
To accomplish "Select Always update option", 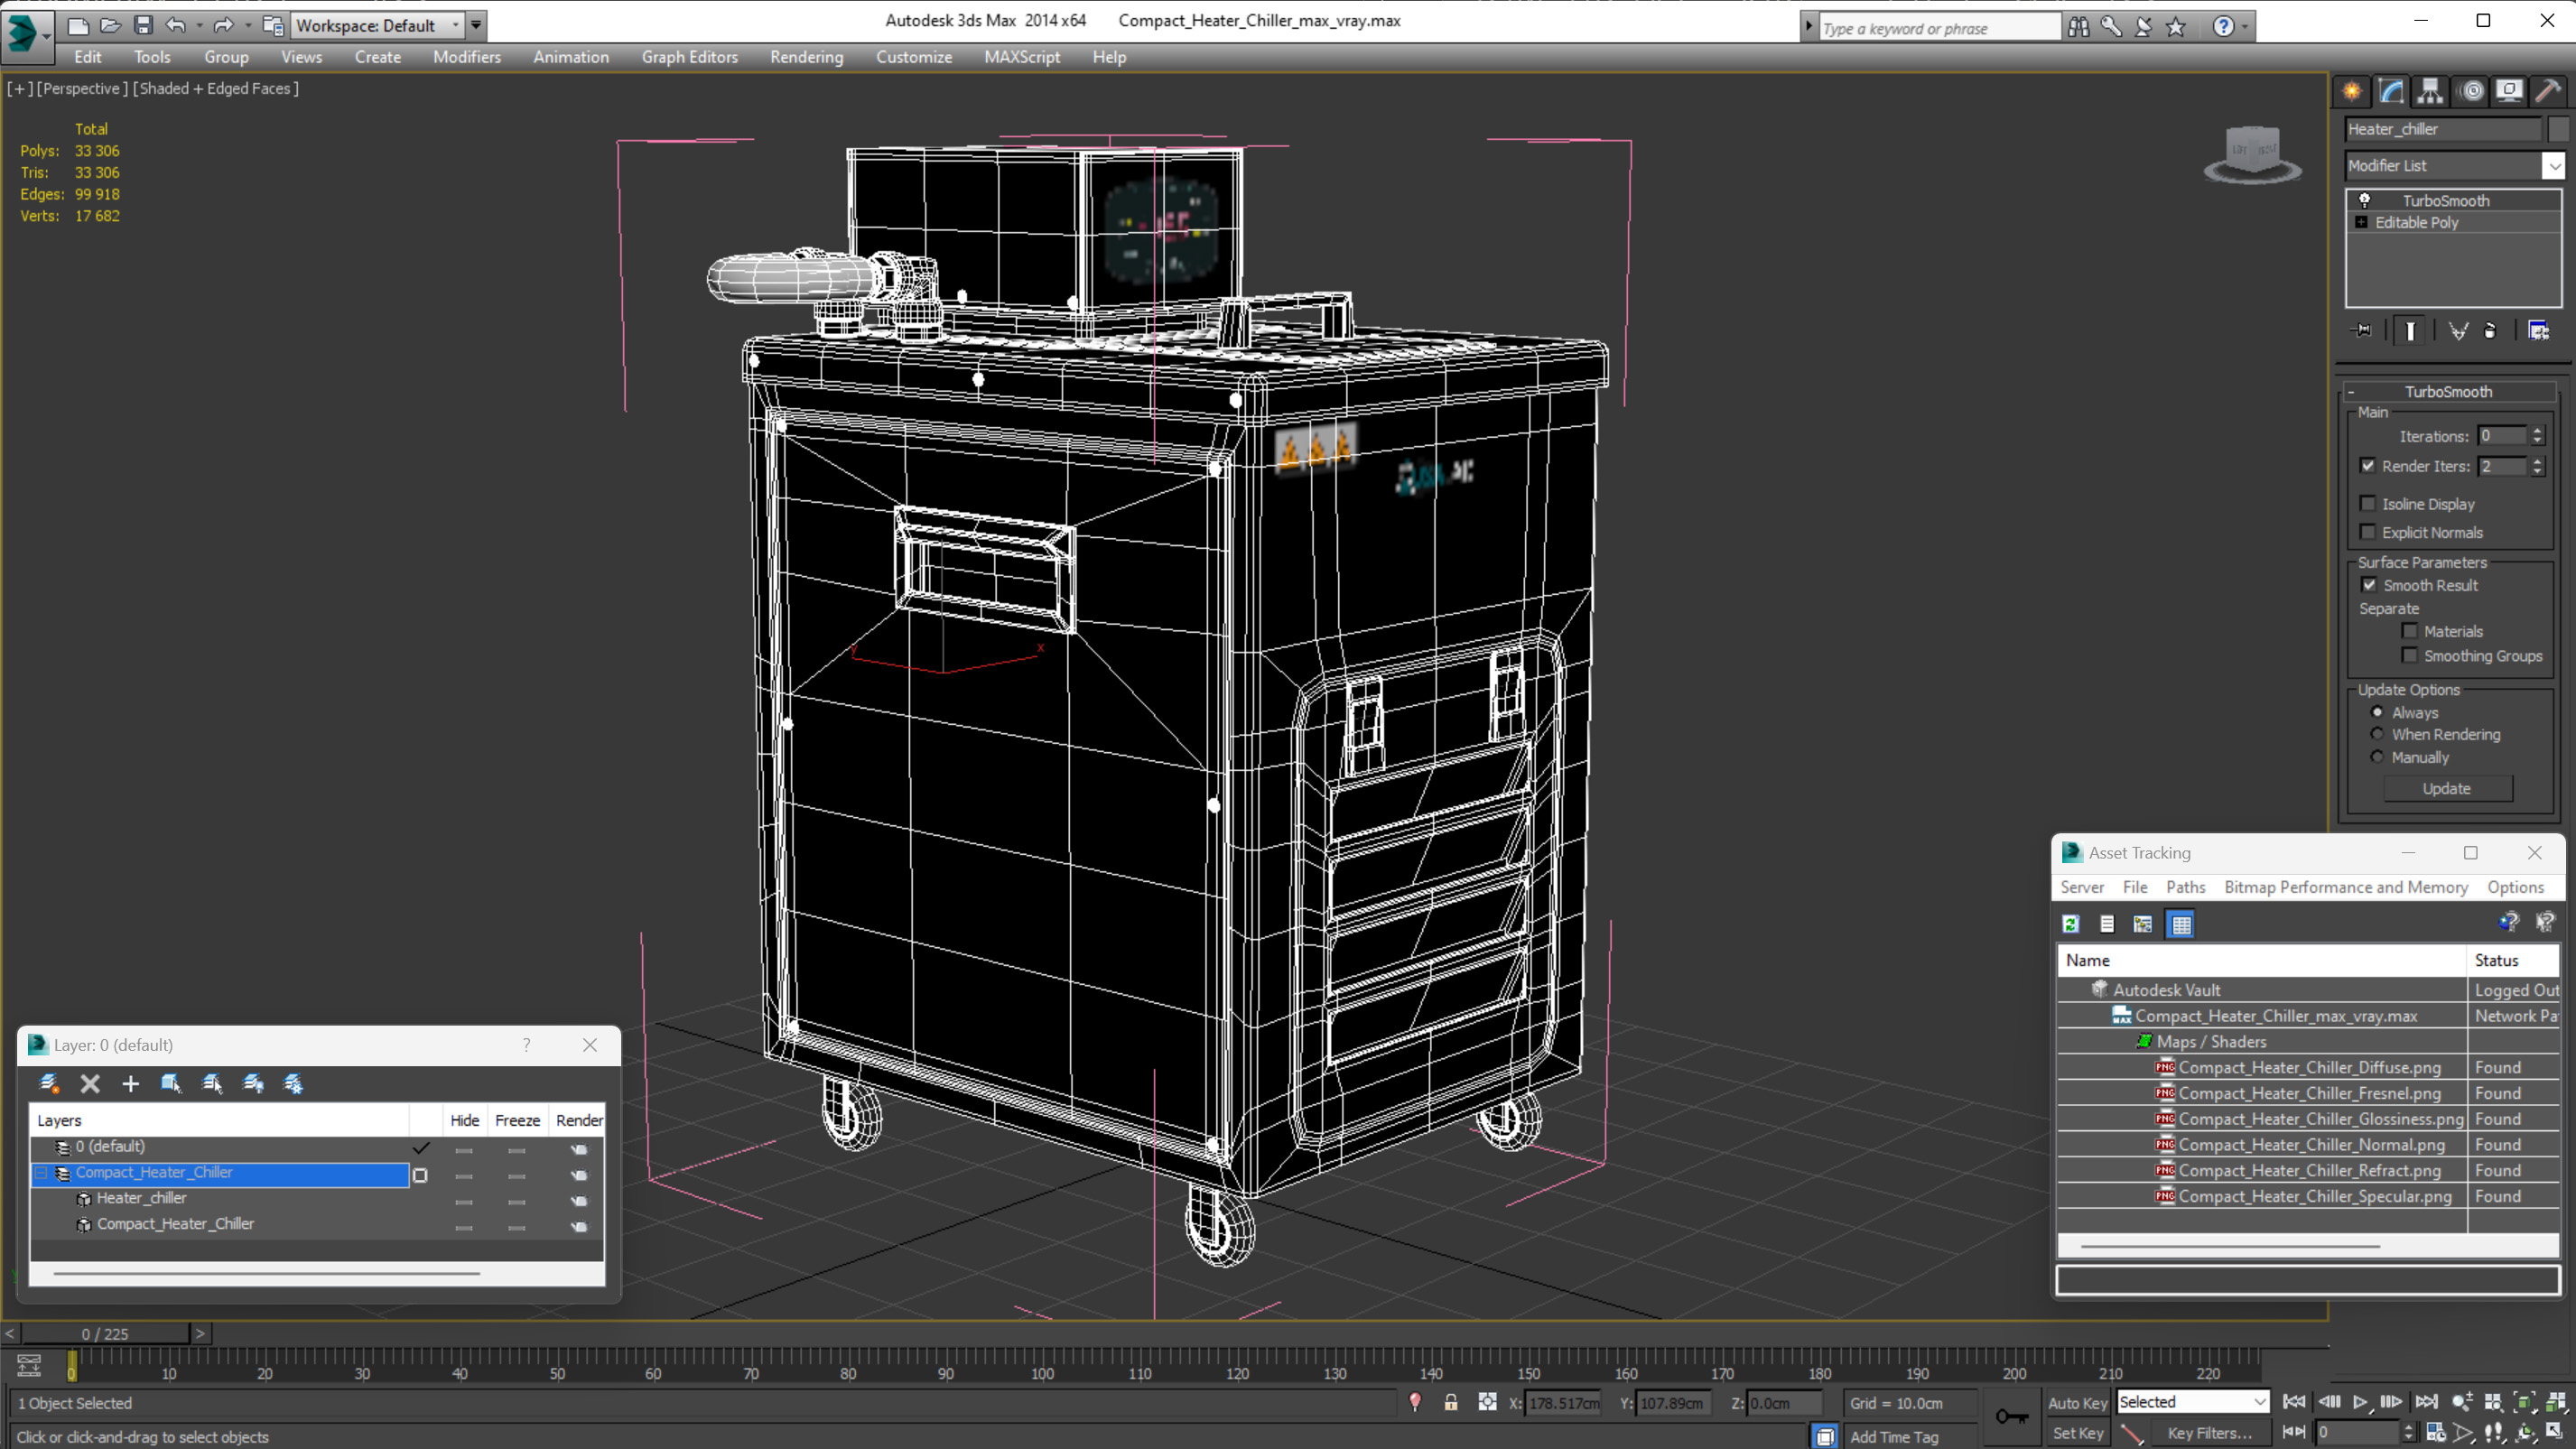I will tap(2377, 712).
